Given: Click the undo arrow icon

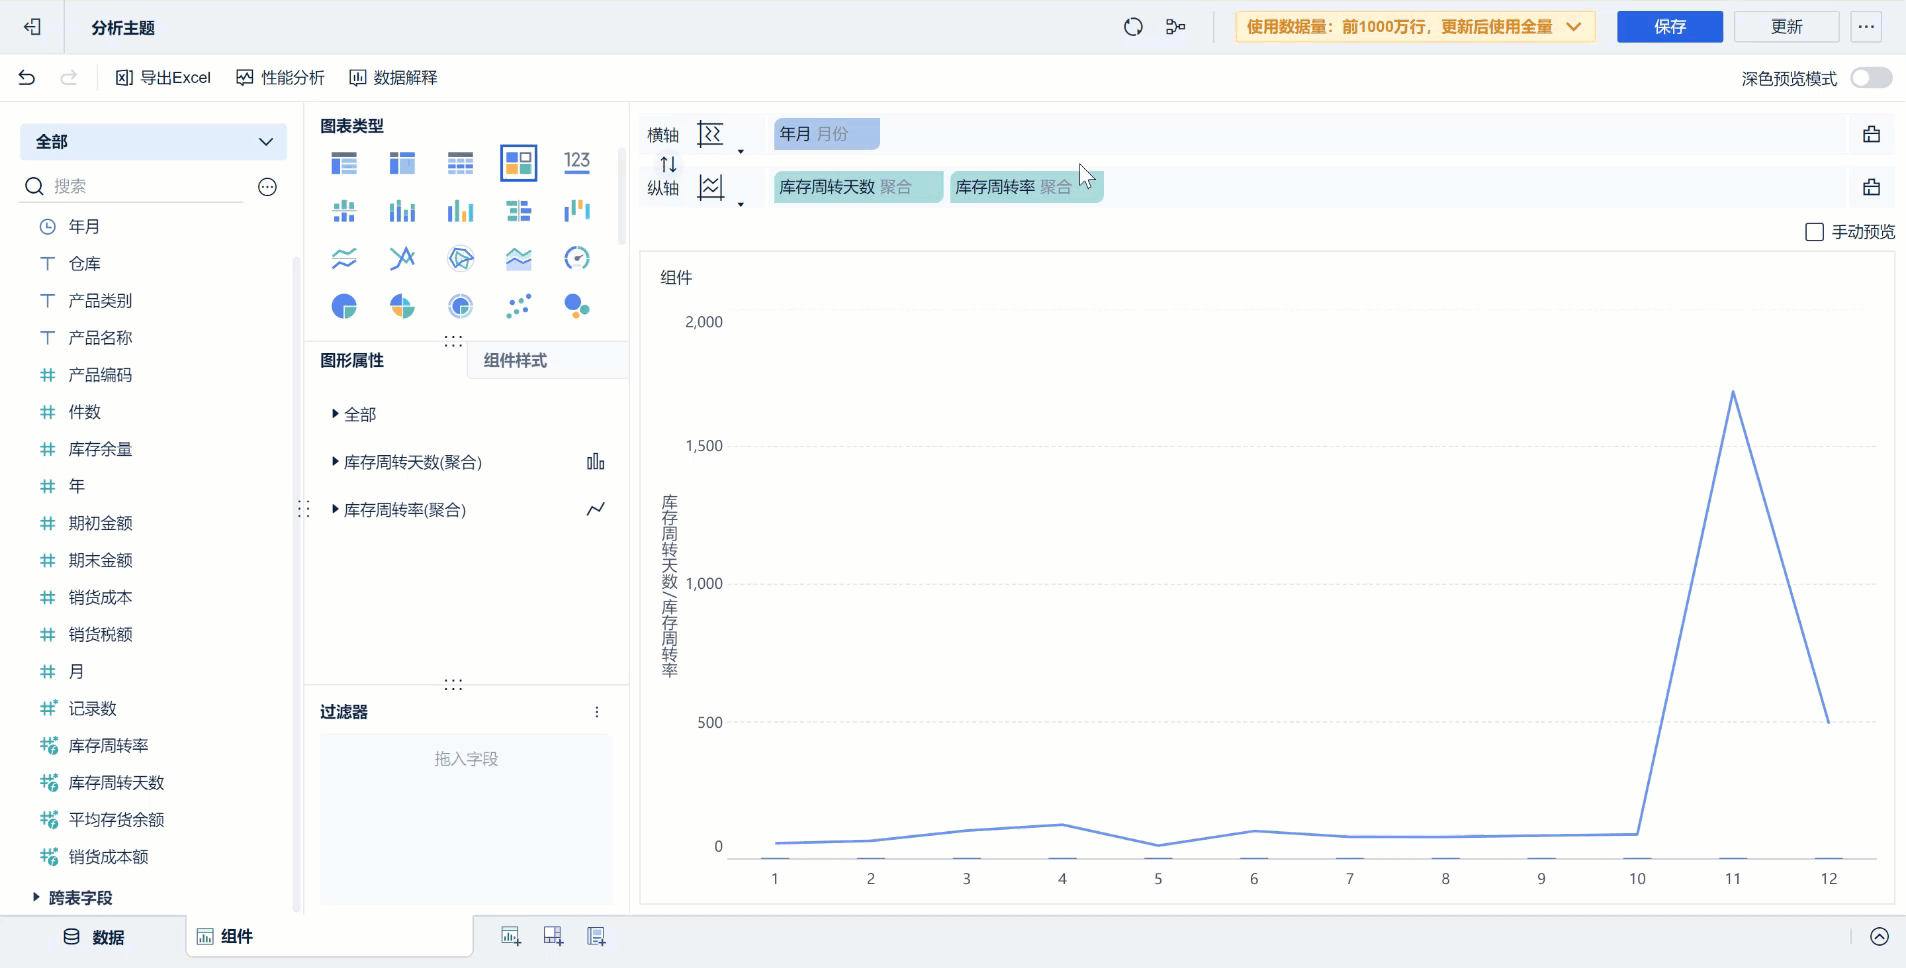Looking at the screenshot, I should point(26,77).
